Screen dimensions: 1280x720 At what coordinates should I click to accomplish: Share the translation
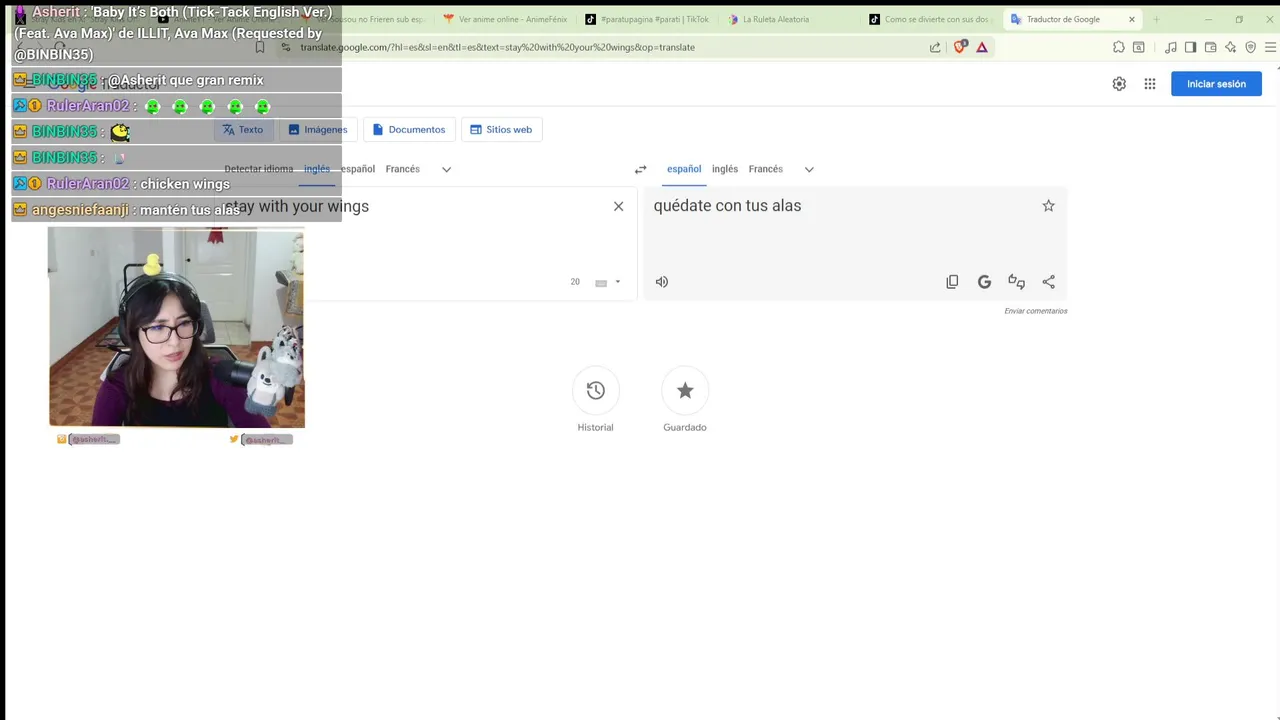(x=1048, y=282)
